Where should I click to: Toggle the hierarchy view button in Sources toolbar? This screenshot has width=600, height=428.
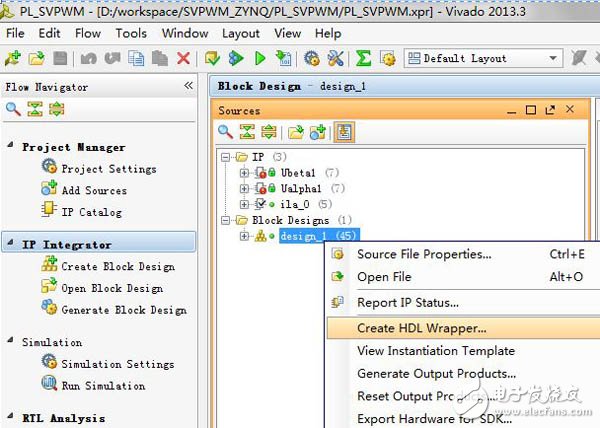pyautogui.click(x=343, y=131)
